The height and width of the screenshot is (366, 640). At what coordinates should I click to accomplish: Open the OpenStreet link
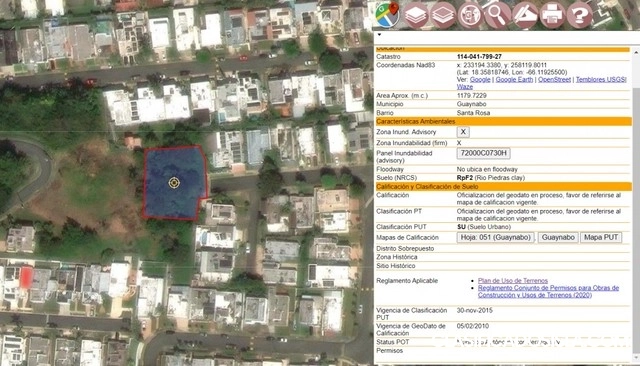coord(554,80)
